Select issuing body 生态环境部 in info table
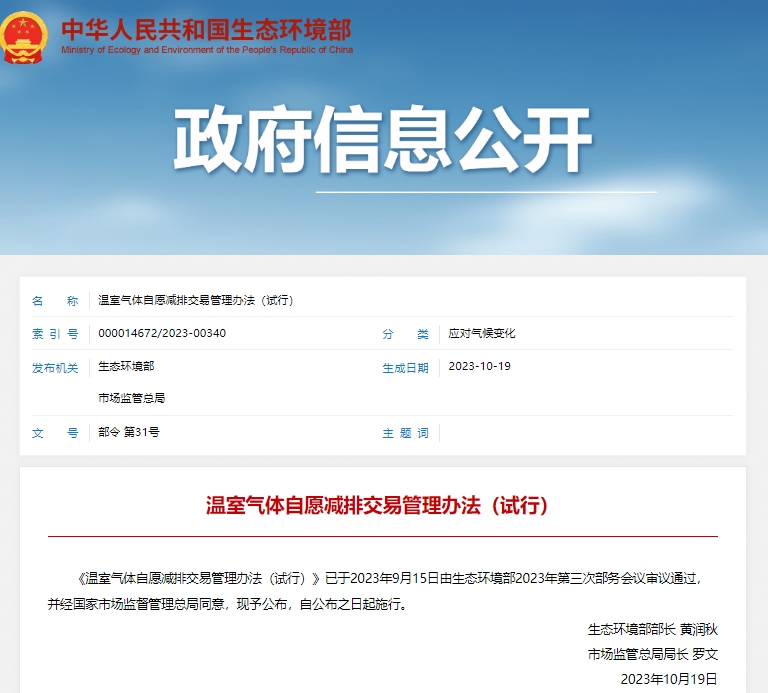The width and height of the screenshot is (768, 693). [x=126, y=366]
